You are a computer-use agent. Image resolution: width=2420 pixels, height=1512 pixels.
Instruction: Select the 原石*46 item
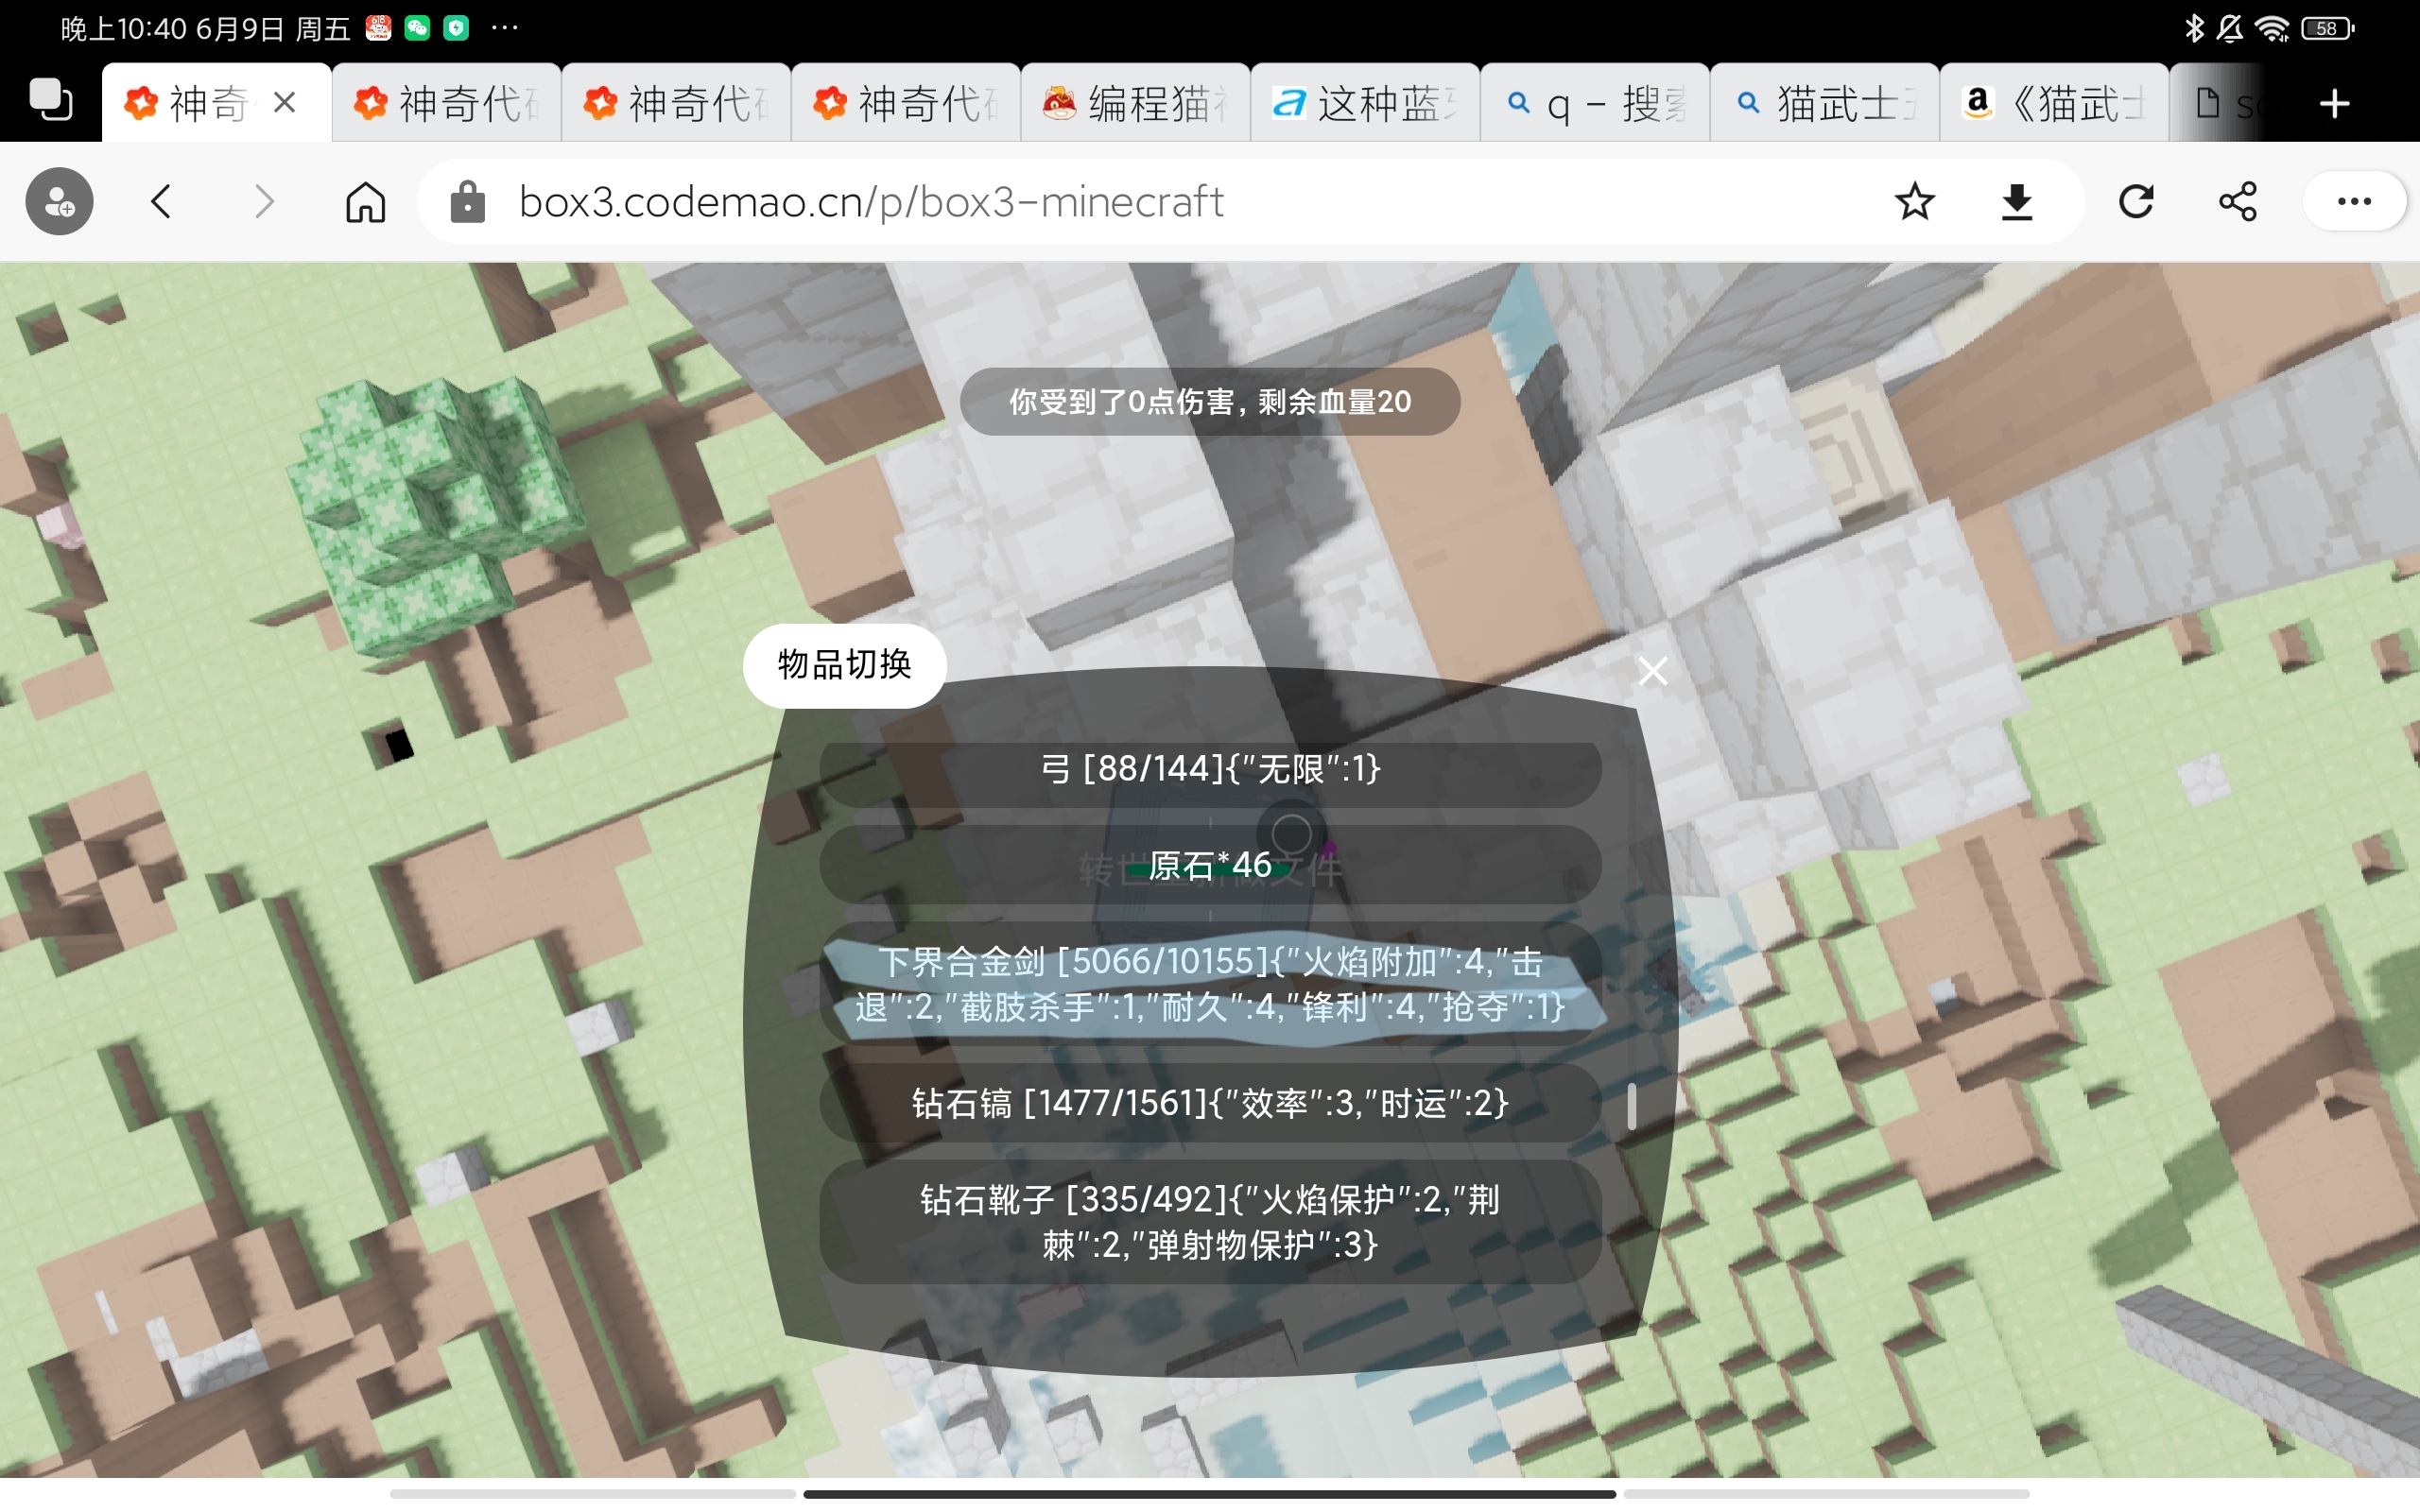click(1210, 866)
